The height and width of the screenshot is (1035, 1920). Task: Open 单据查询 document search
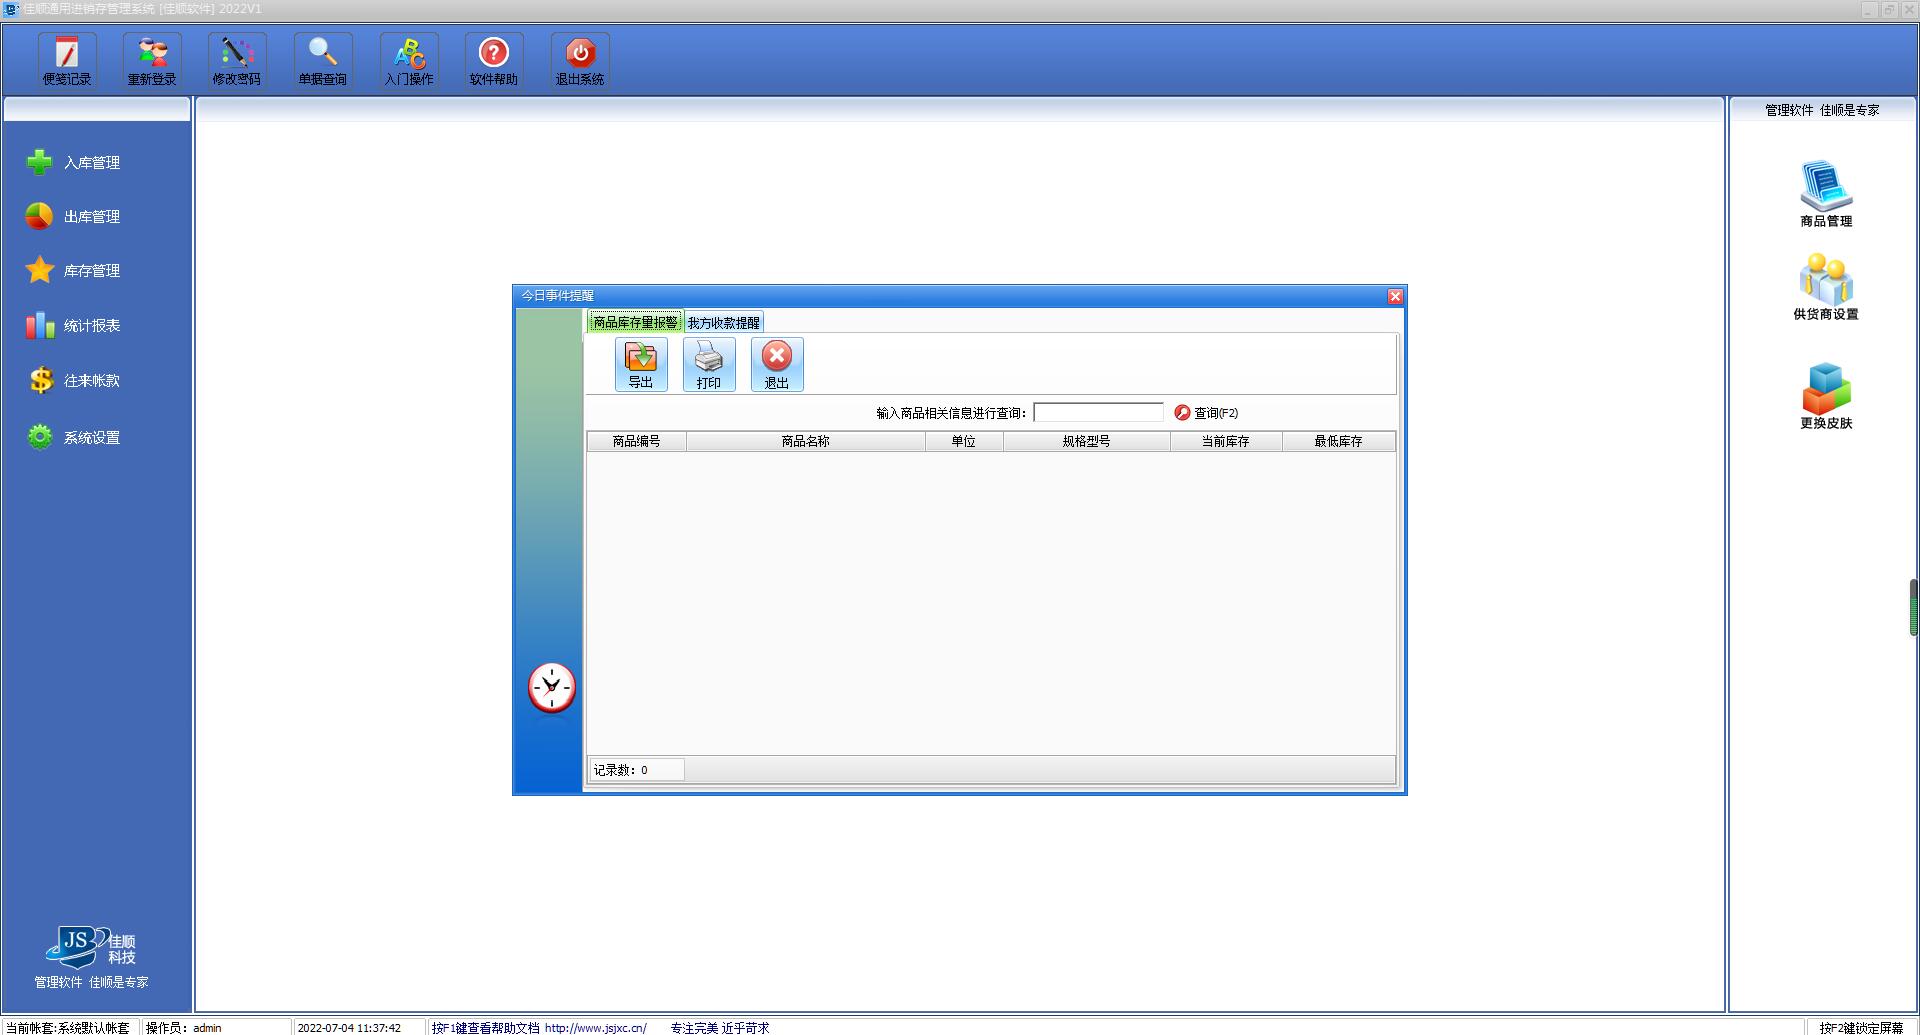(x=322, y=60)
